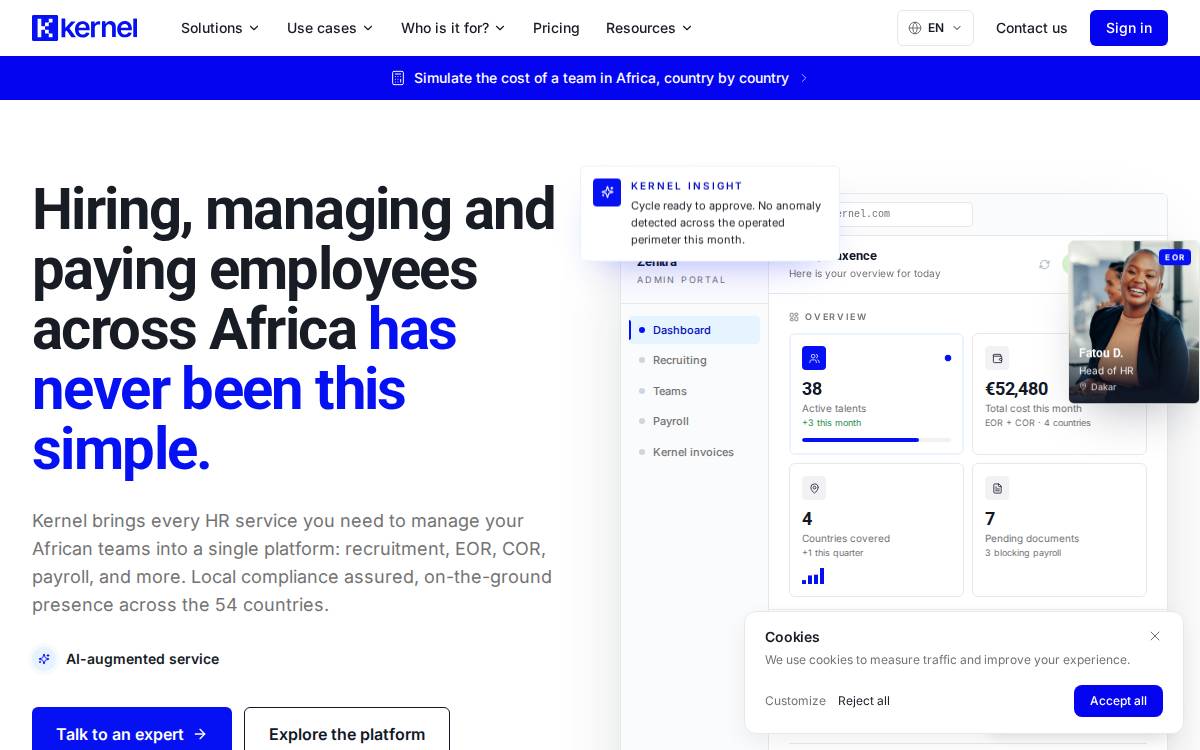This screenshot has width=1200, height=750.
Task: Click the banner's chevron arrow
Action: (803, 78)
